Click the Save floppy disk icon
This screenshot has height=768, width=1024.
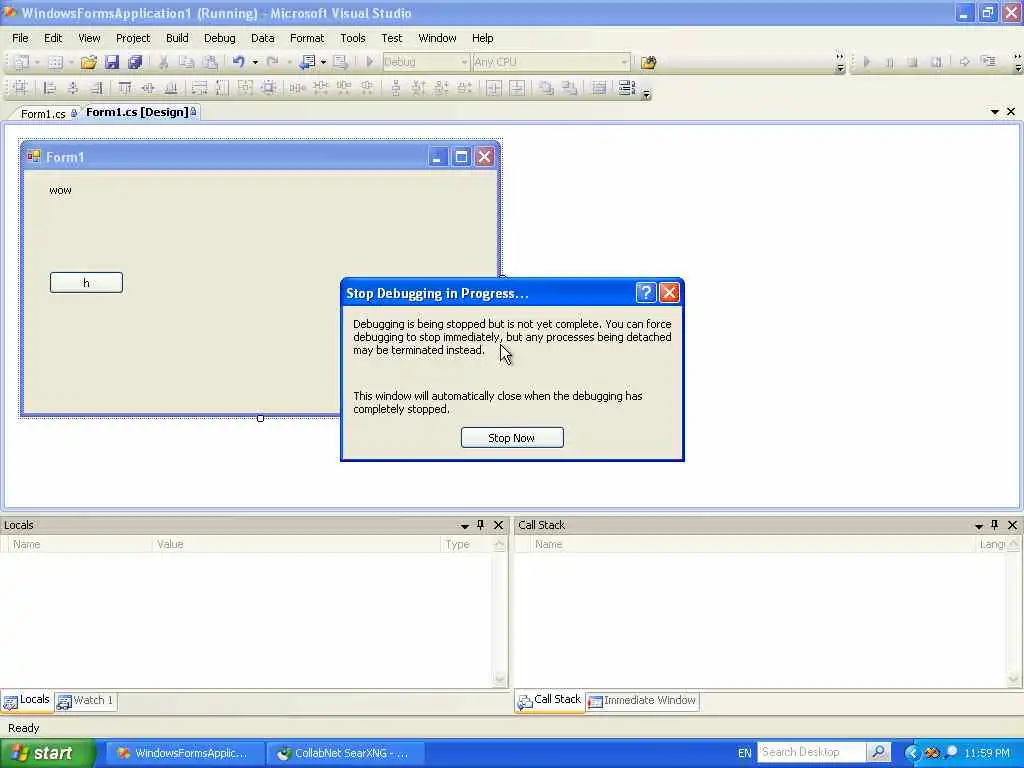pyautogui.click(x=112, y=62)
